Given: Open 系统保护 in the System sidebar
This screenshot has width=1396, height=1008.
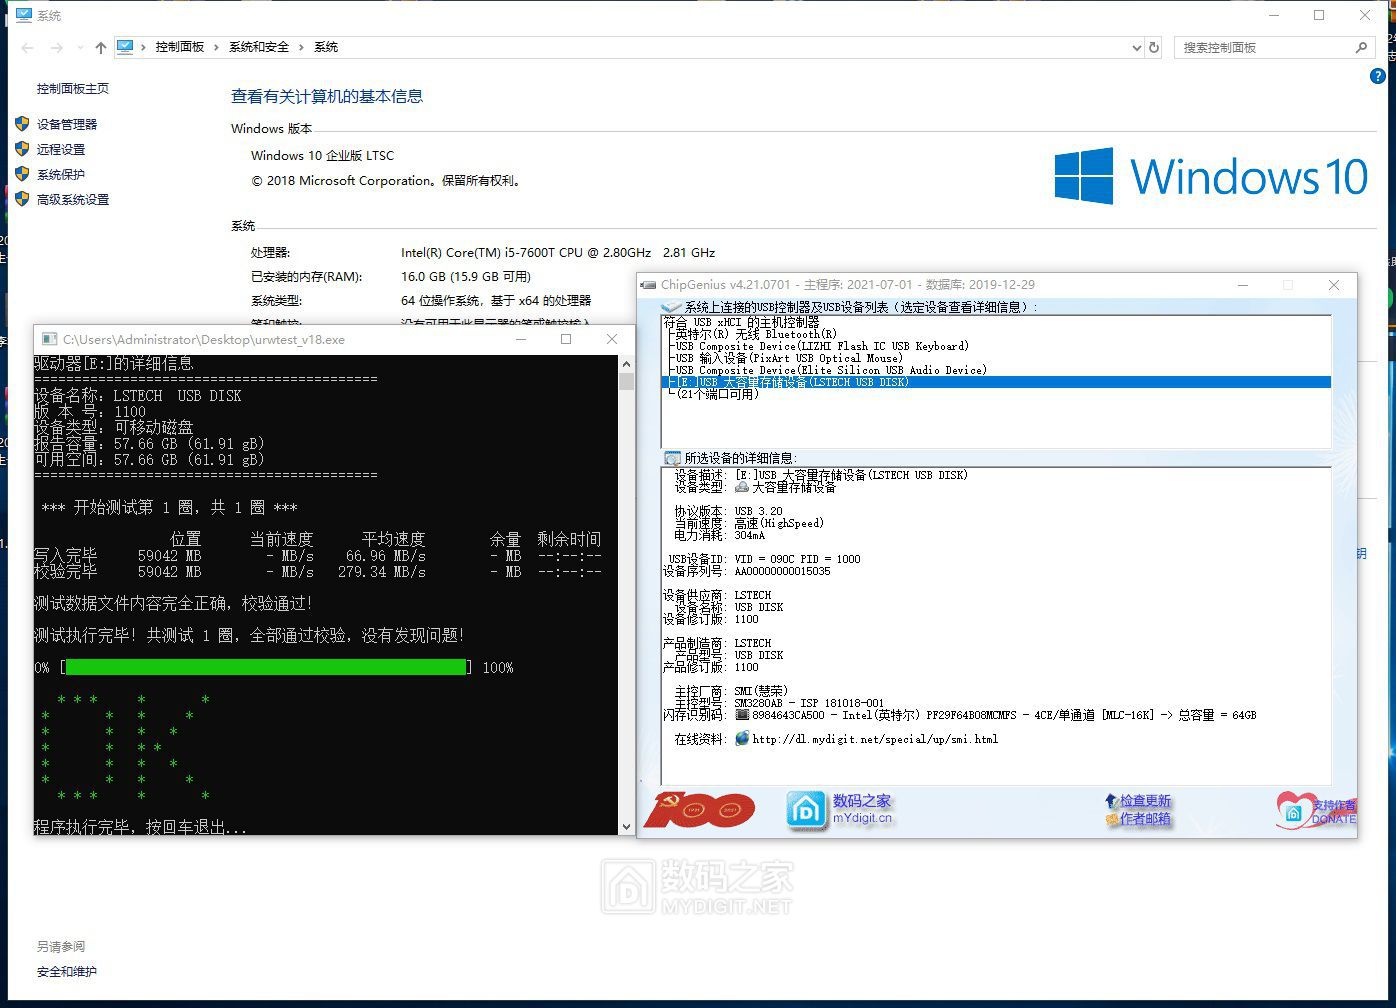Looking at the screenshot, I should pos(61,175).
